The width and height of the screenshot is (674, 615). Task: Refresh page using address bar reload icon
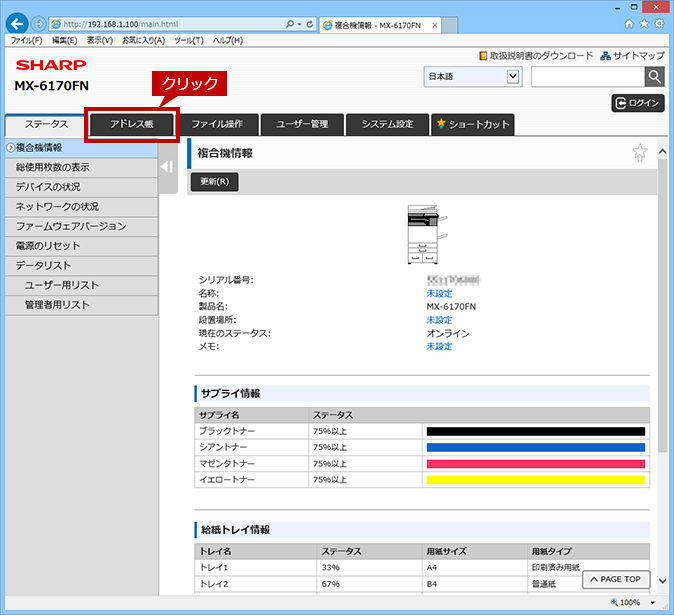pyautogui.click(x=309, y=24)
